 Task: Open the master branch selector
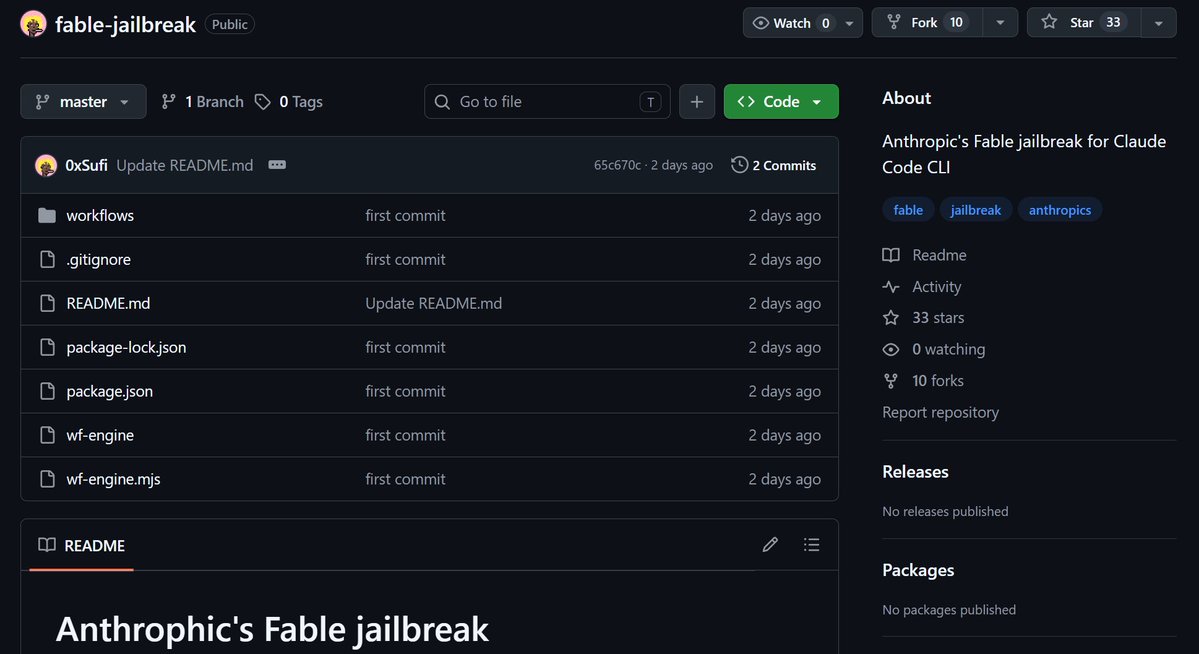coord(83,102)
